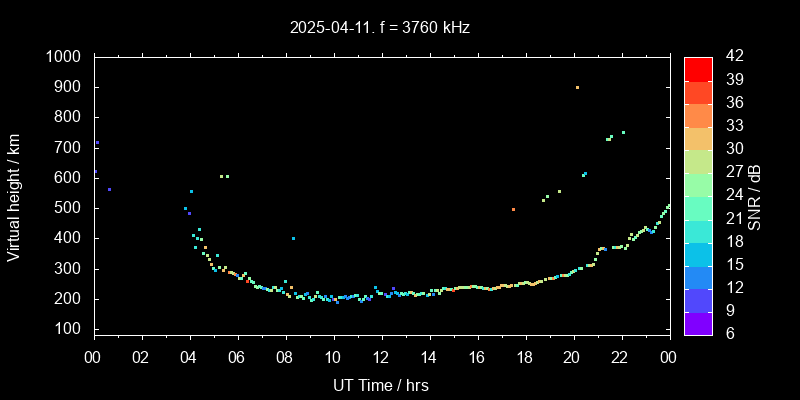This screenshot has height=400, width=800.
Task: Select the turquoise 18–21 dB color band
Action: (698, 231)
